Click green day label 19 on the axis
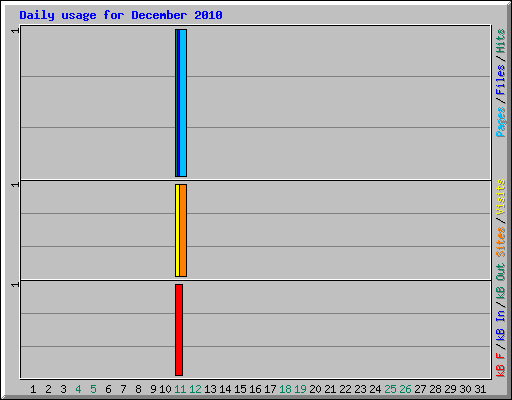 300,389
